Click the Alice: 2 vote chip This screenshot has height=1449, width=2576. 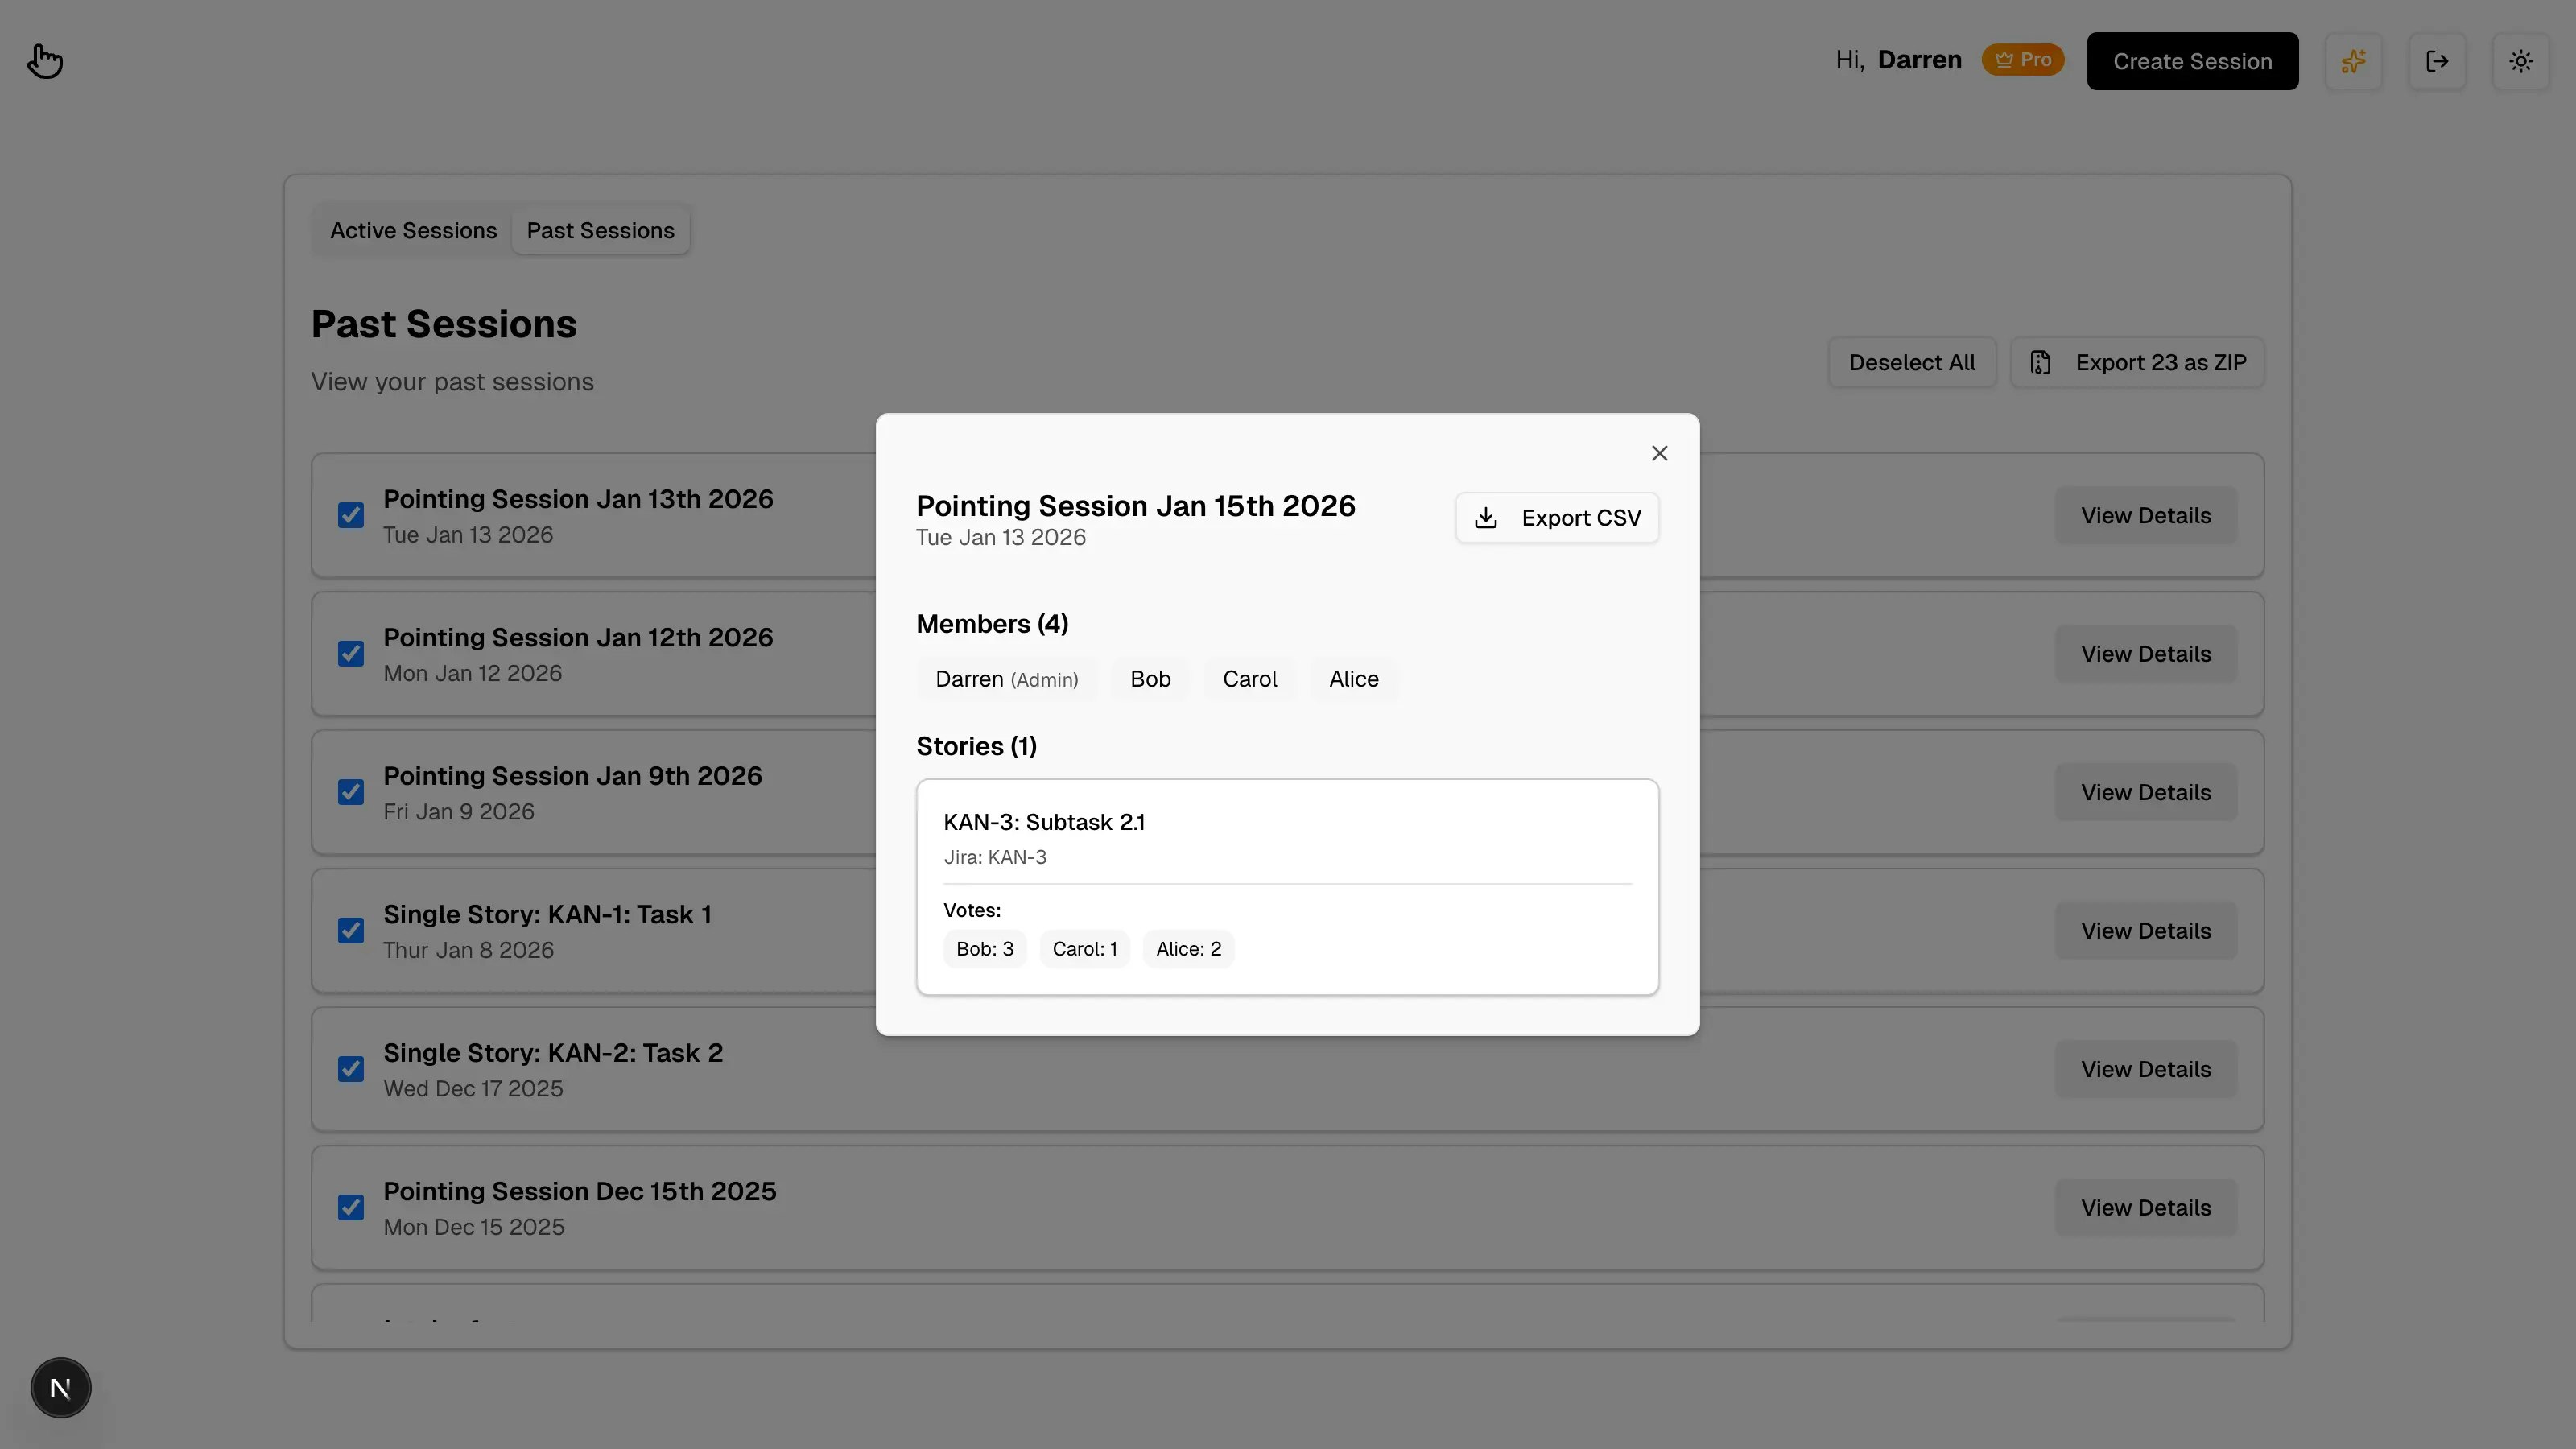point(1188,948)
